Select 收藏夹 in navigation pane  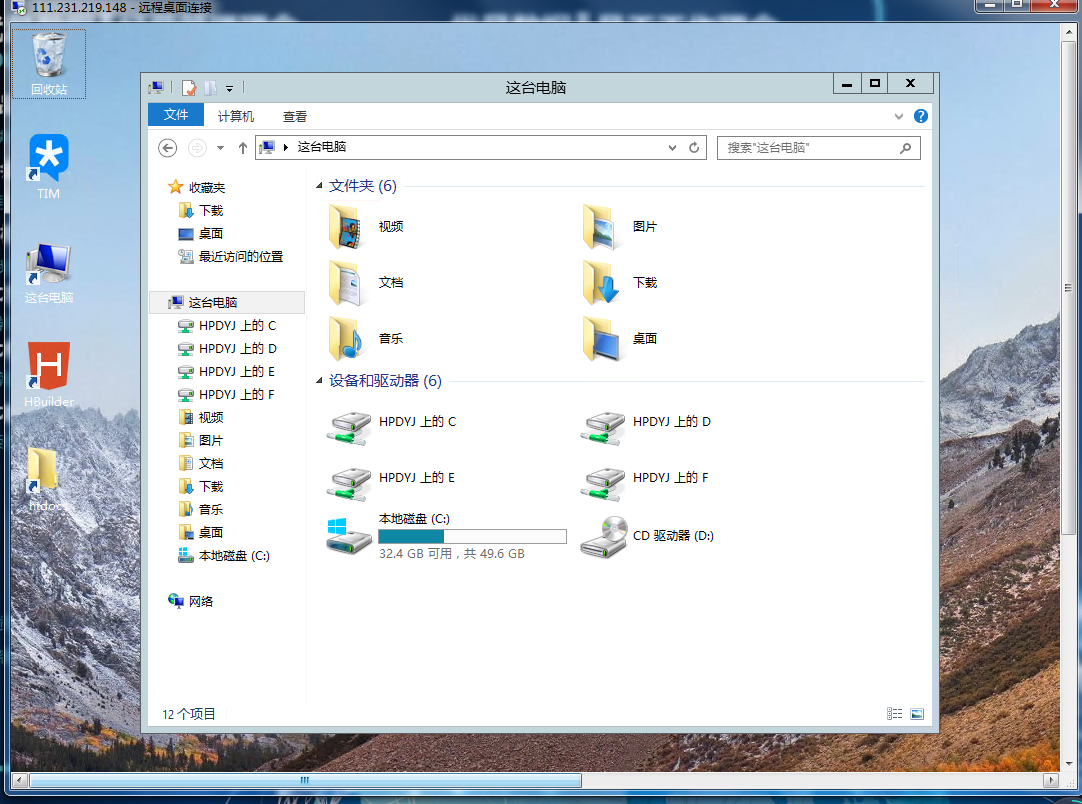[x=197, y=188]
